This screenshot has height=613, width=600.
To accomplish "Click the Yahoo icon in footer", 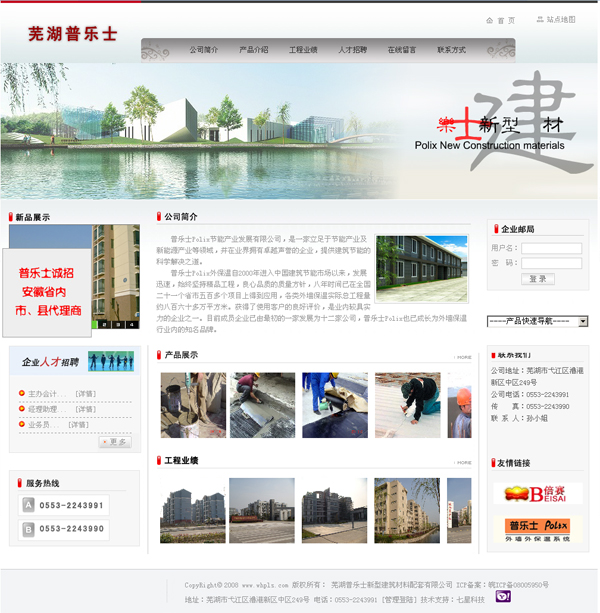I will (x=502, y=597).
